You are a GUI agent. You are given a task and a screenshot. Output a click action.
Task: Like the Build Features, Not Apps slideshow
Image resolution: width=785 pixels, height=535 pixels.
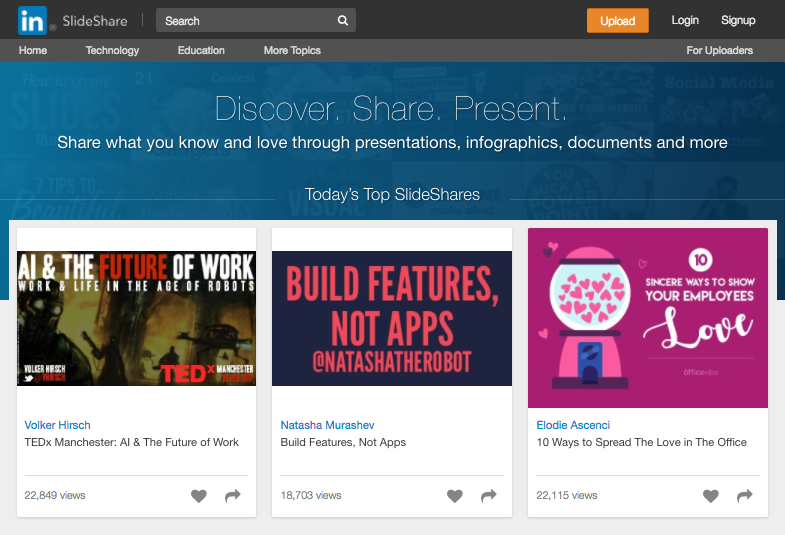[455, 495]
